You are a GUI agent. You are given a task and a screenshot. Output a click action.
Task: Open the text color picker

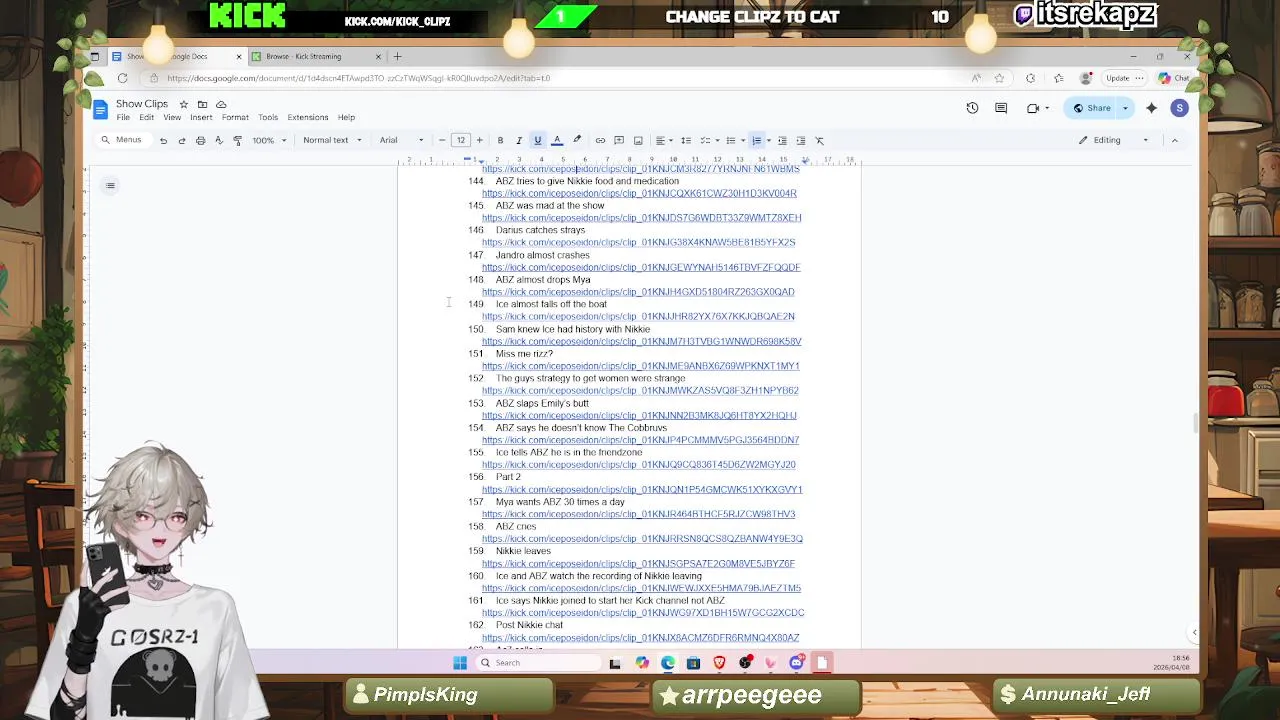(x=557, y=140)
